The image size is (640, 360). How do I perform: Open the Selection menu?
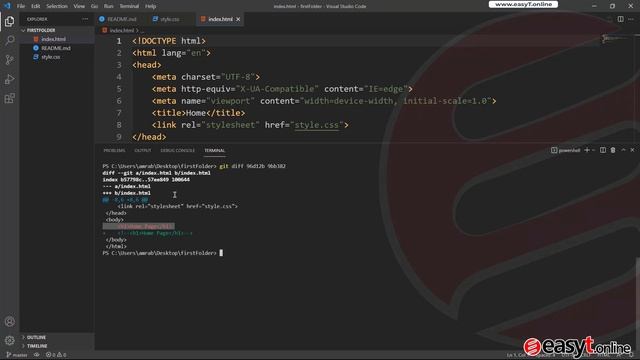pyautogui.click(x=57, y=6)
